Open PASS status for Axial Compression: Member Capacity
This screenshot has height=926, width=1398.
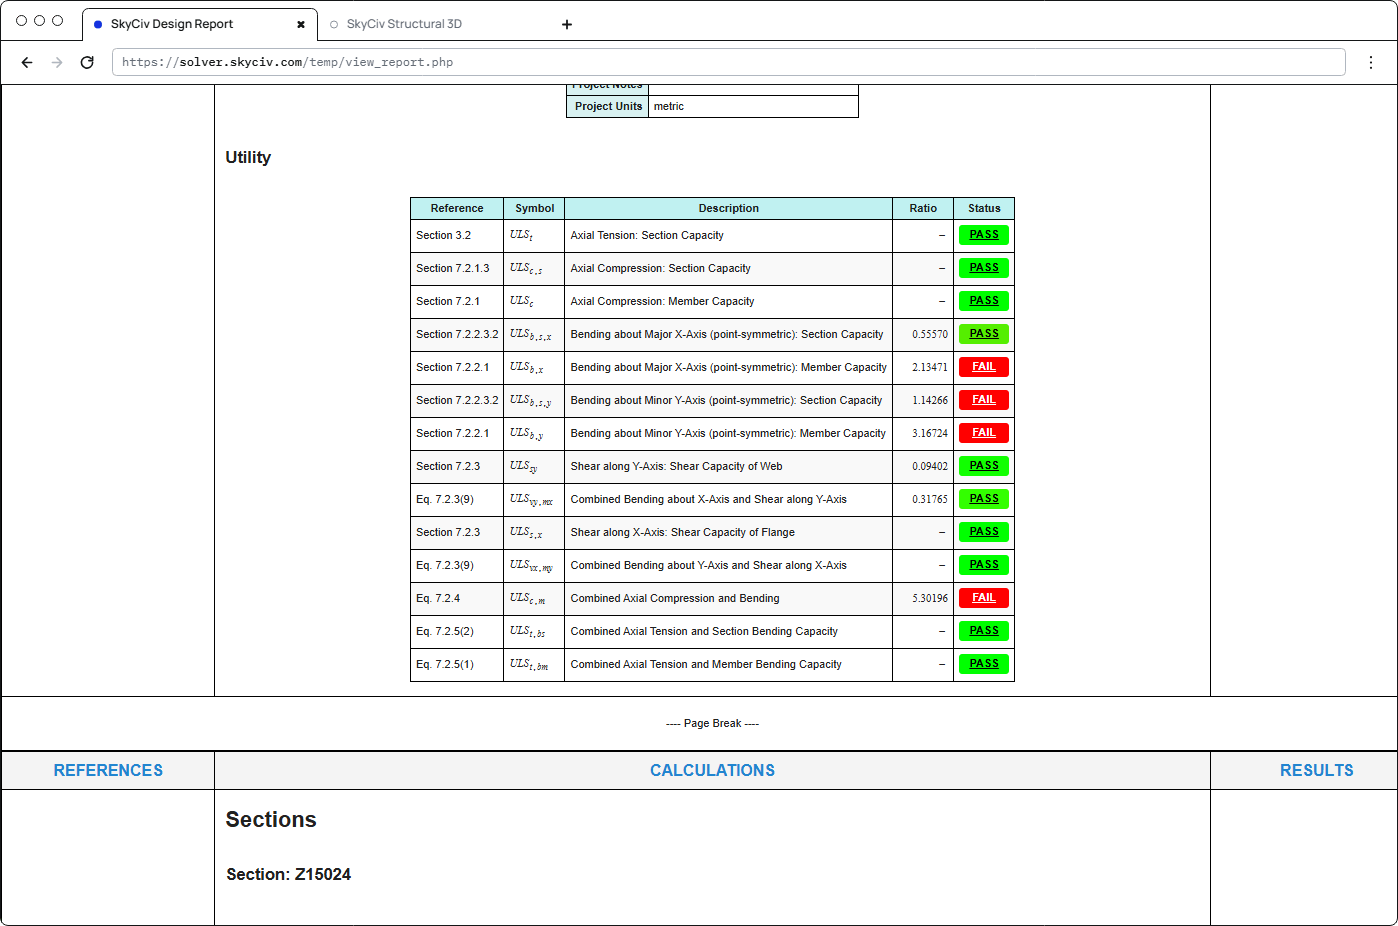(984, 301)
